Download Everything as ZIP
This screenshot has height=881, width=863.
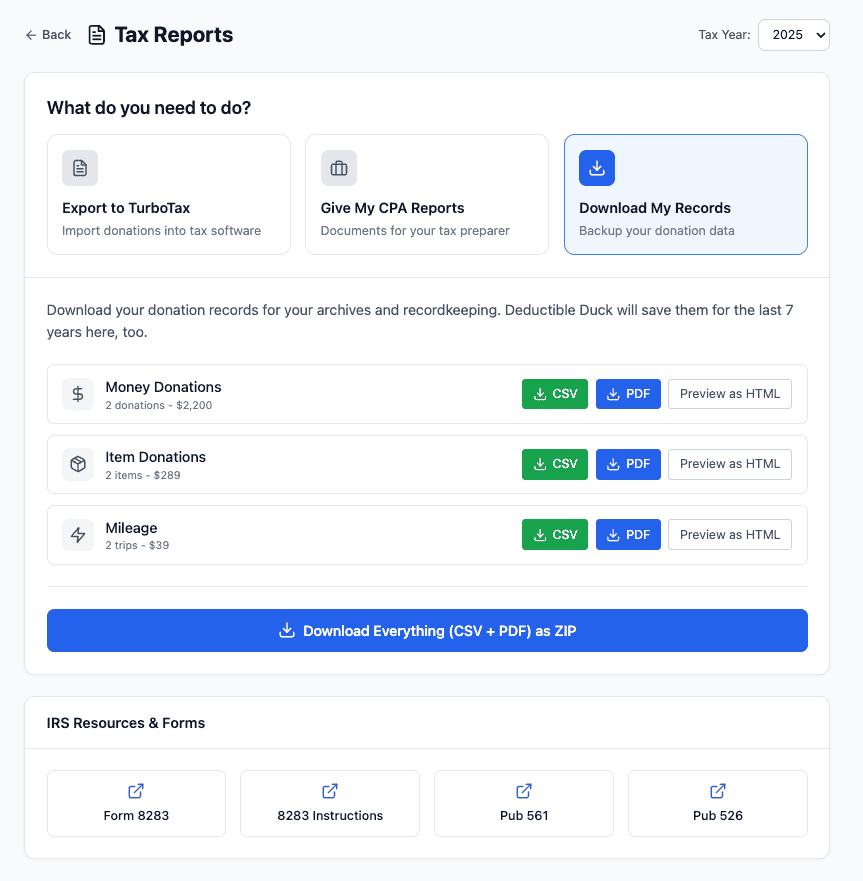[x=427, y=631]
